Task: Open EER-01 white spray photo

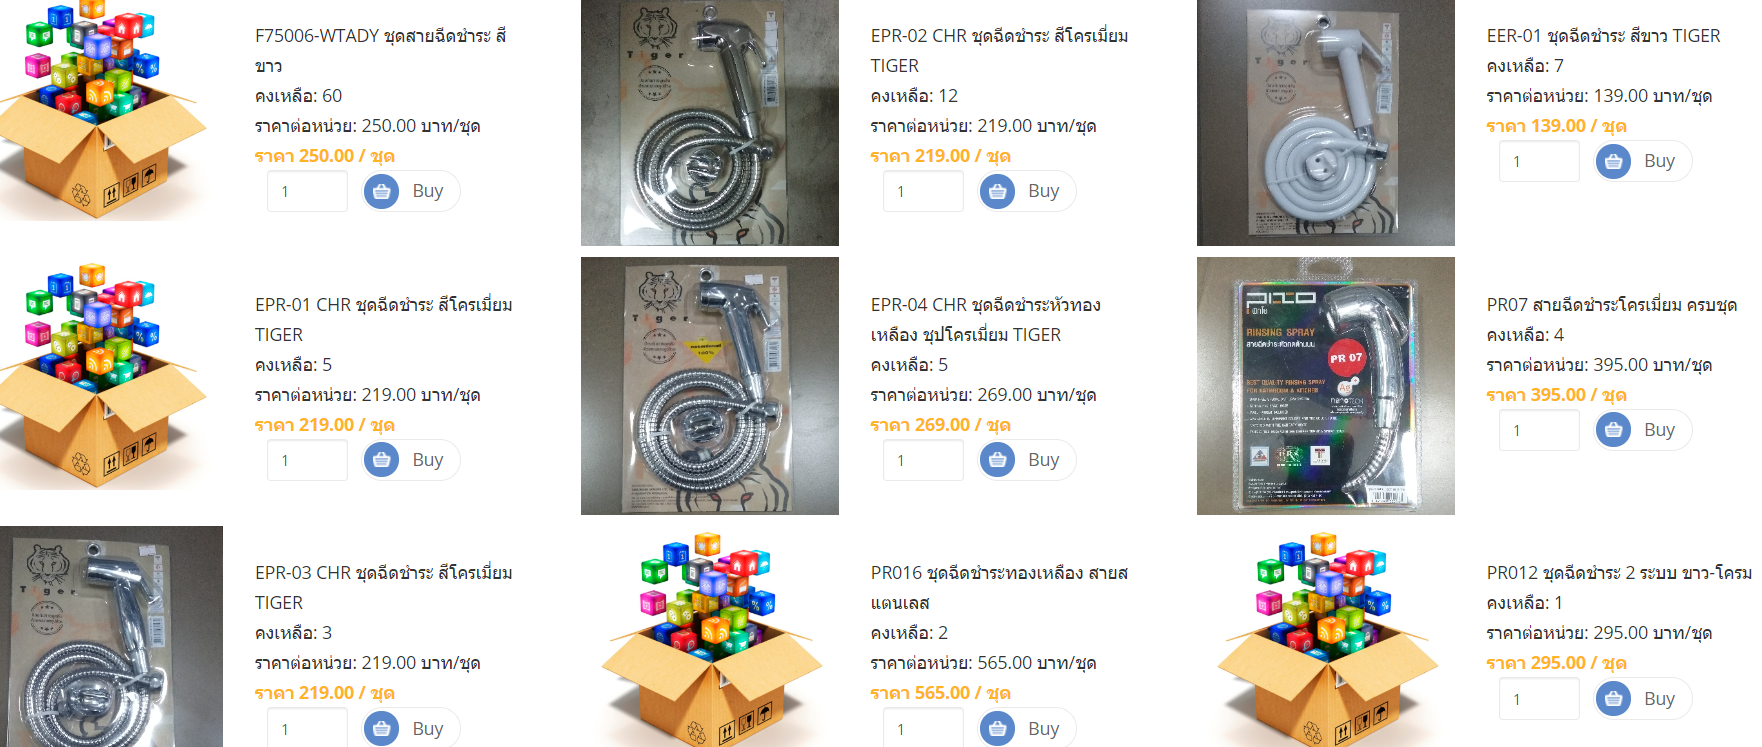Action: click(x=1326, y=122)
